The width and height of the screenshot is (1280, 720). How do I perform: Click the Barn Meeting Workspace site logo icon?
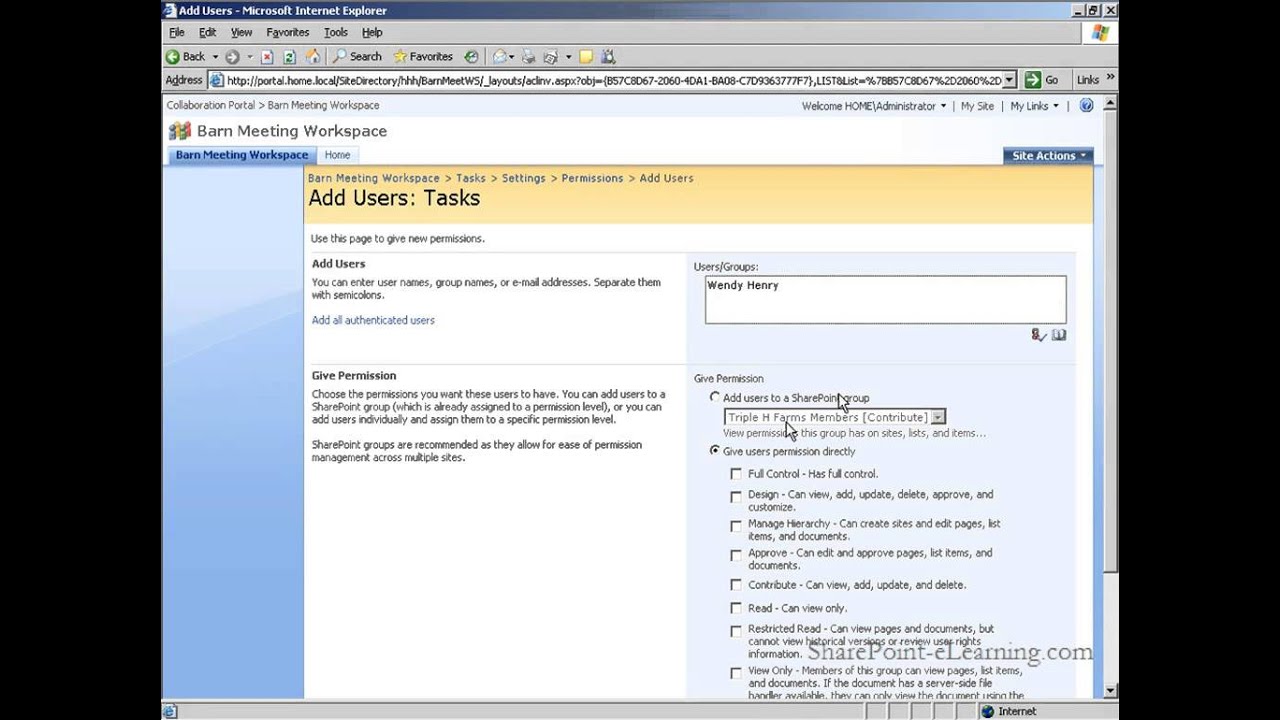click(x=179, y=131)
